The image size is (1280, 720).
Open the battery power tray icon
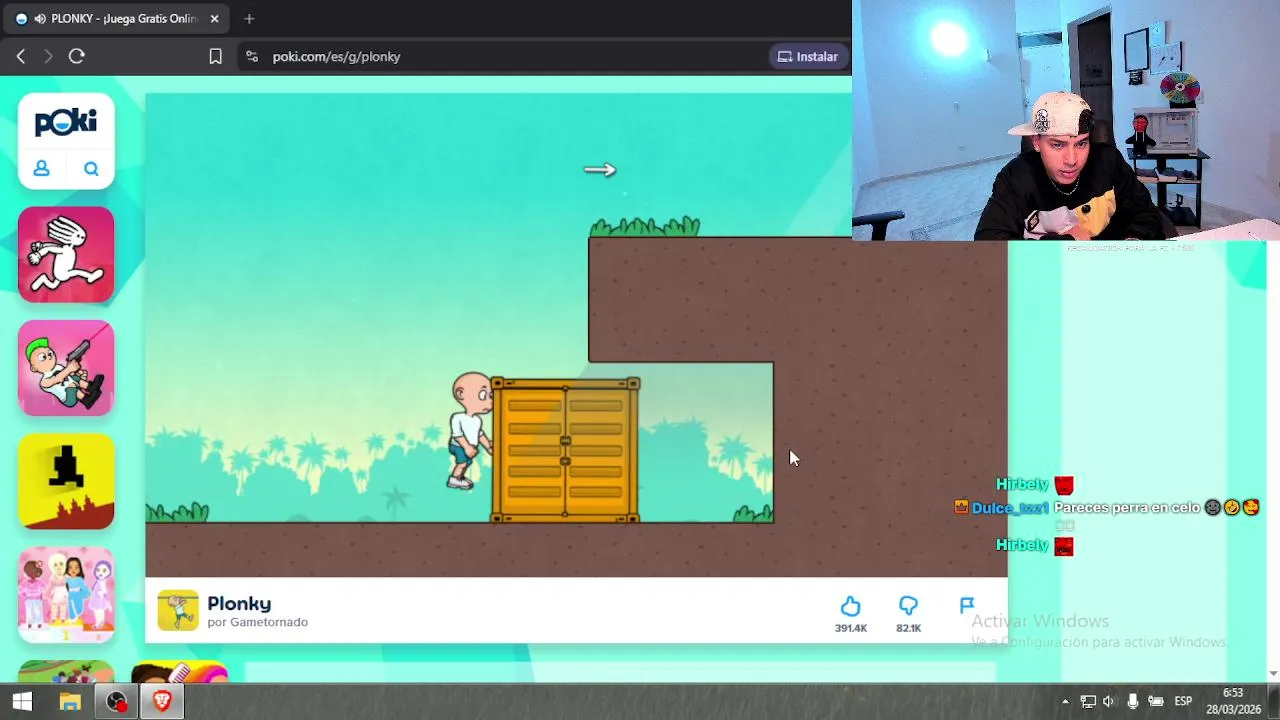pyautogui.click(x=1156, y=701)
